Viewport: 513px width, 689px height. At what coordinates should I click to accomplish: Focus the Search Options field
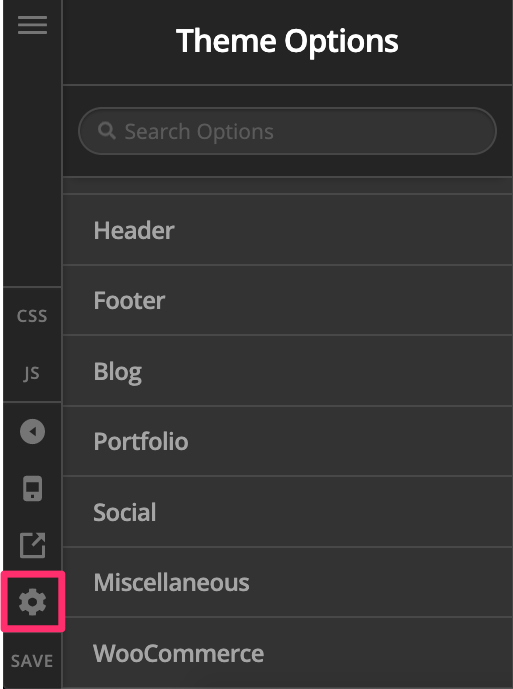point(287,131)
